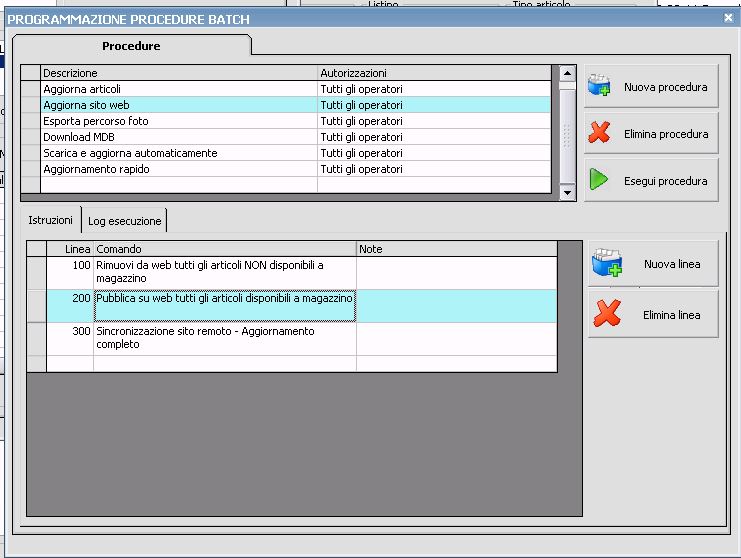Click the red X Elimina linea icon

tap(607, 313)
